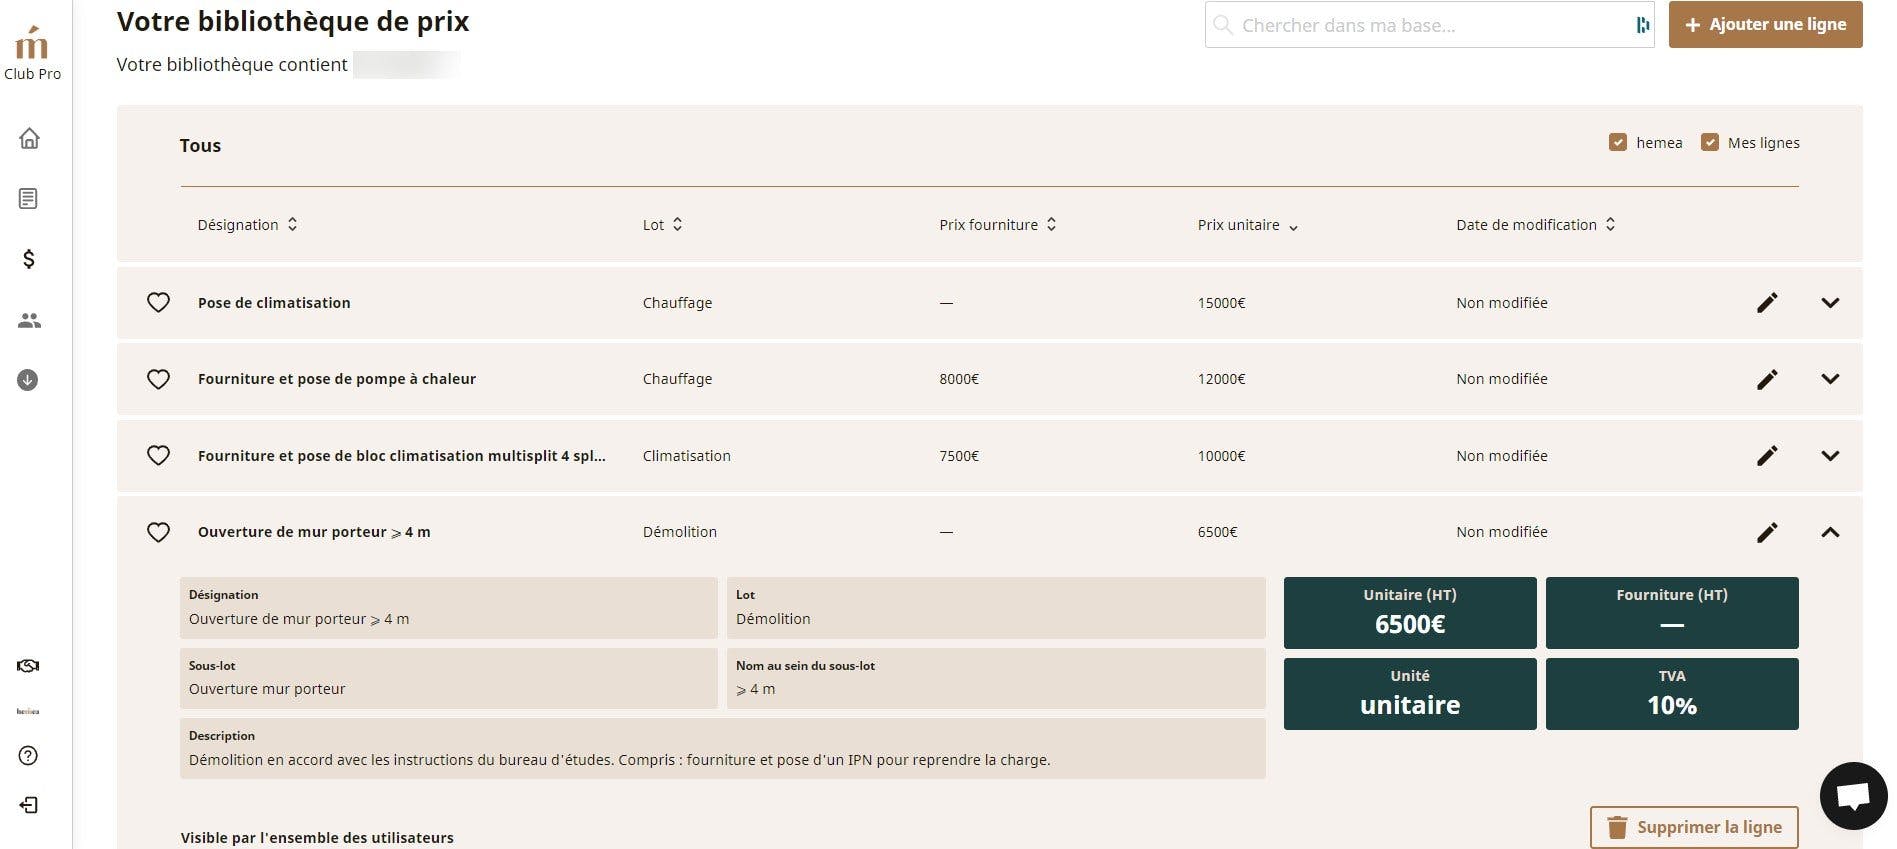Image resolution: width=1897 pixels, height=849 pixels.
Task: Click the 8000€ supply price cell
Action: (959, 379)
